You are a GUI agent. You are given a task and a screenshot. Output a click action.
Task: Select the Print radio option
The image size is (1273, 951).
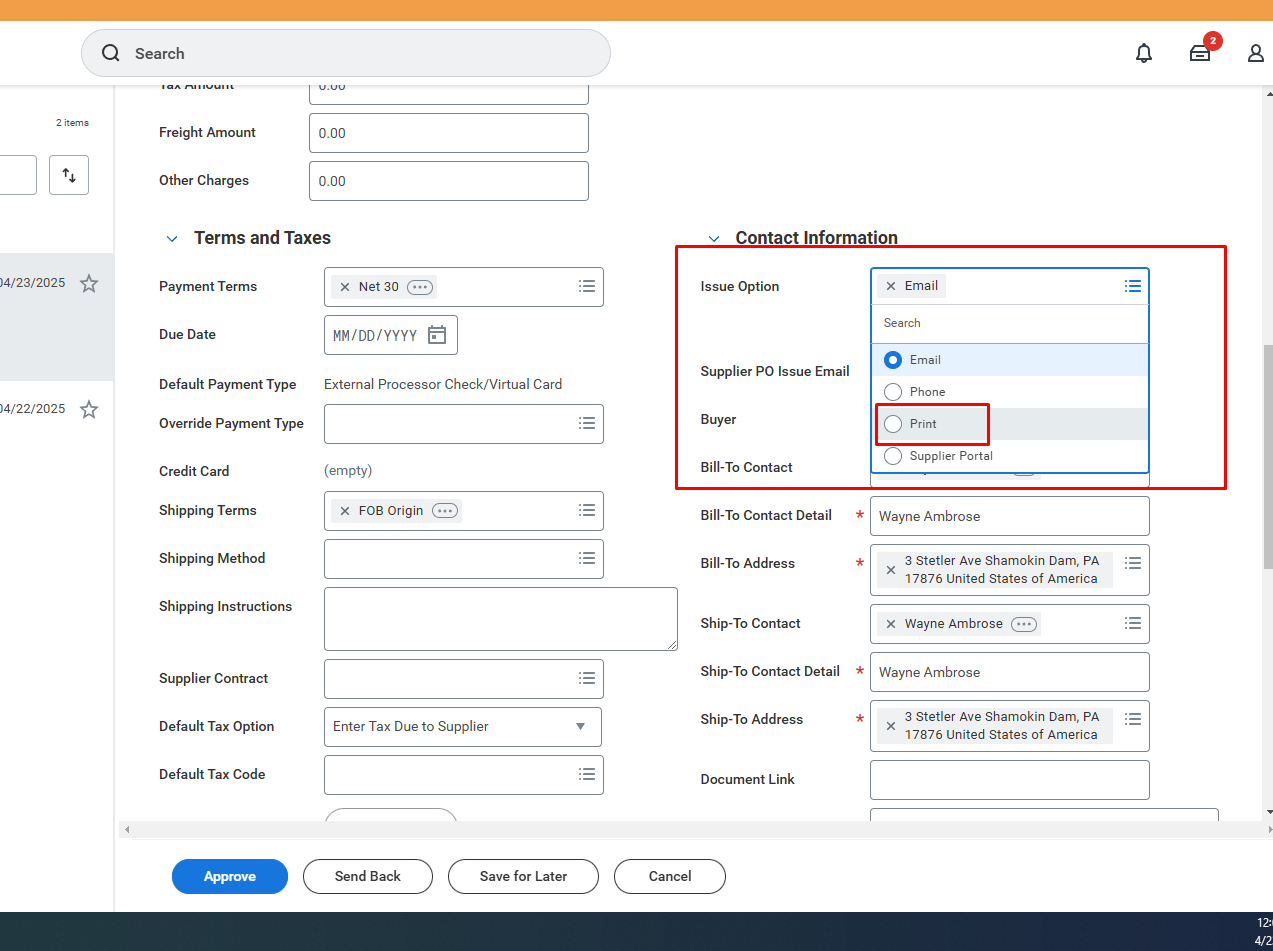pos(893,424)
